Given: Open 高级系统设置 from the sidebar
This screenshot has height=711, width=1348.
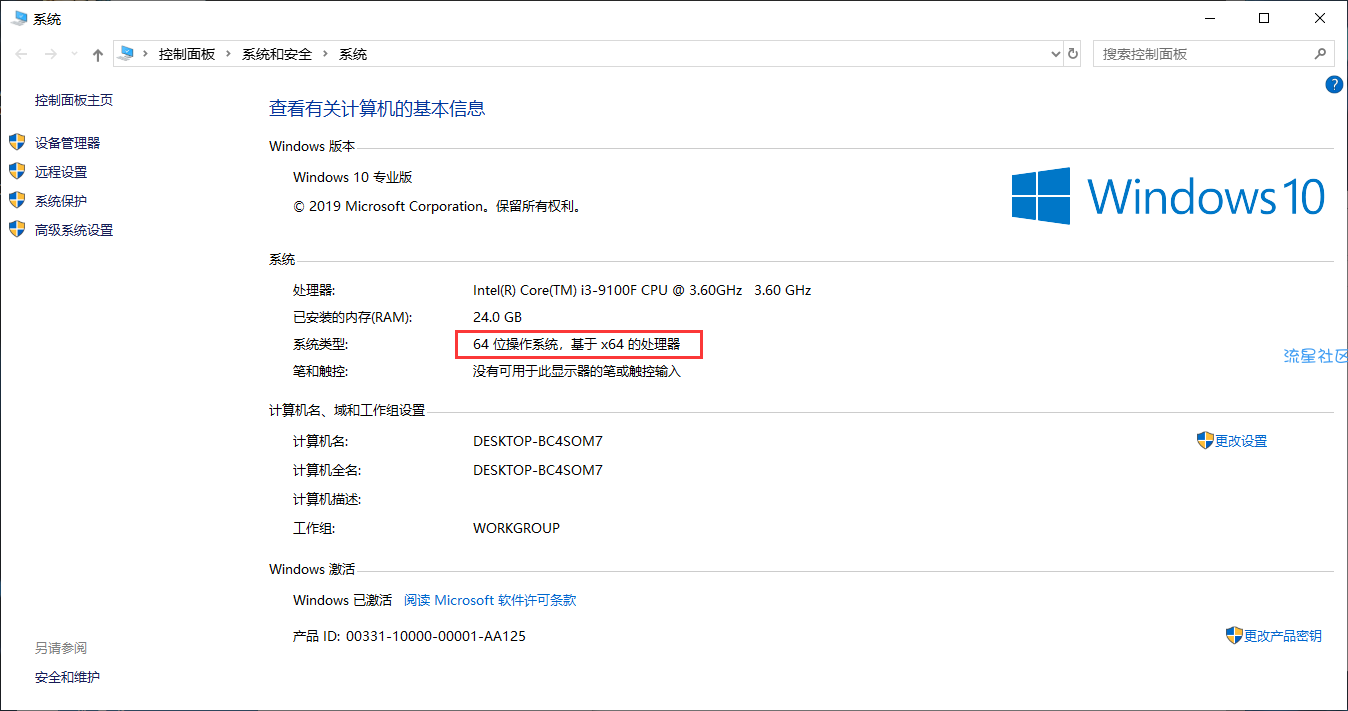Looking at the screenshot, I should (74, 230).
